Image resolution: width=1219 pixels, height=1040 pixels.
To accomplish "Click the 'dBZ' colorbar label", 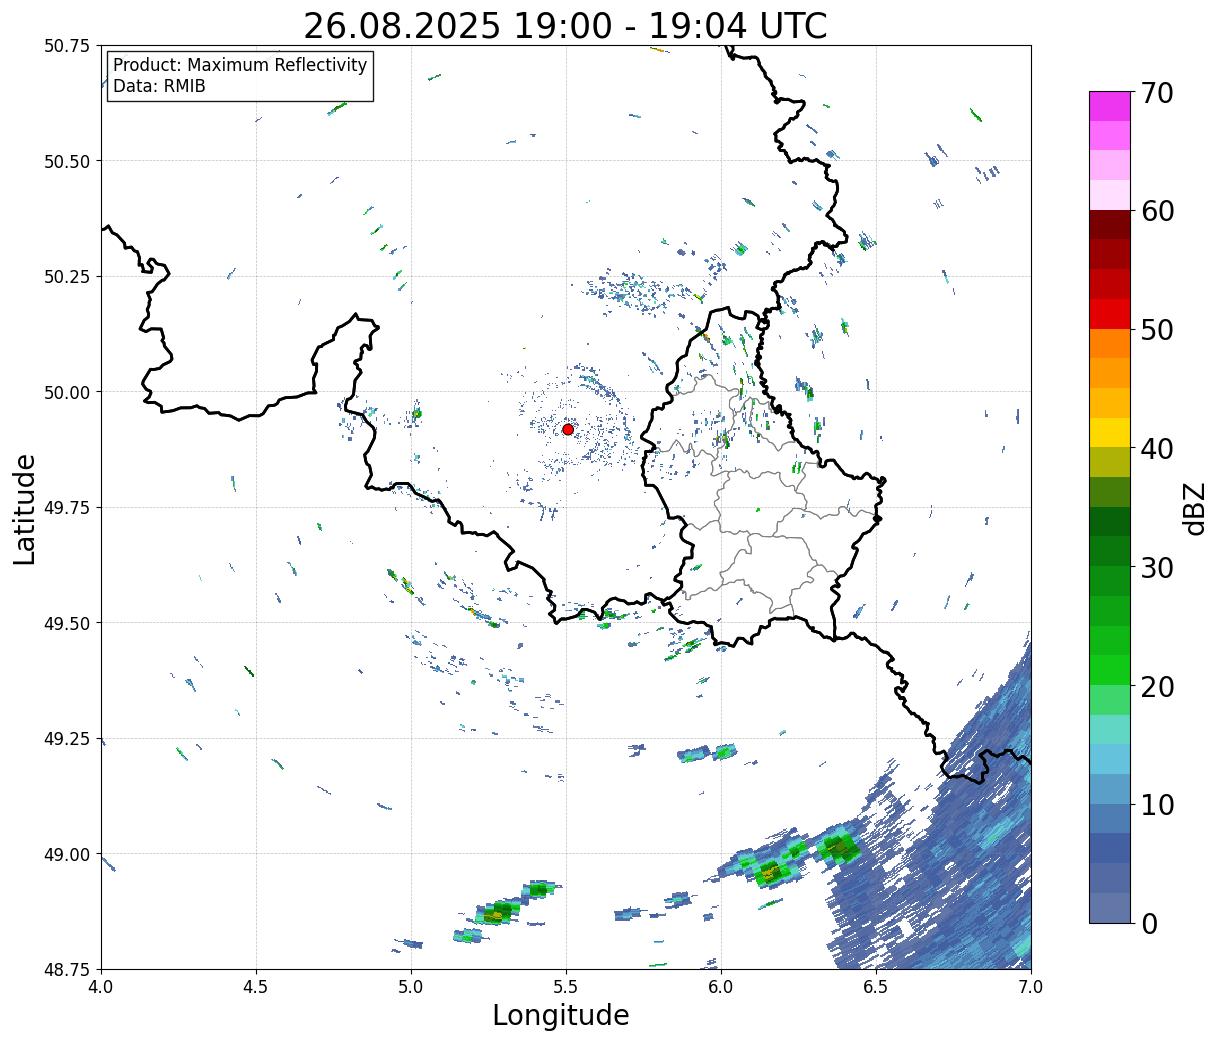I will pos(1194,508).
